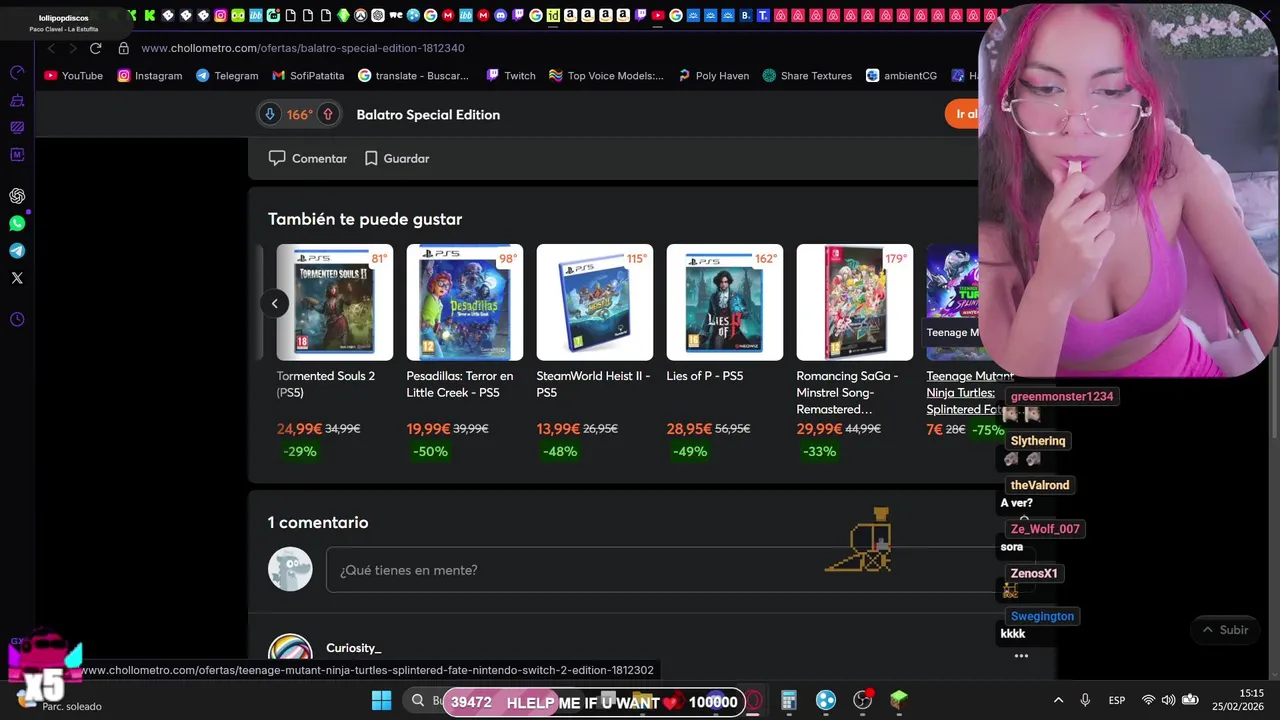This screenshot has width=1280, height=720.
Task: Click the SteamWorld Heist II - PS5 title
Action: tap(593, 384)
